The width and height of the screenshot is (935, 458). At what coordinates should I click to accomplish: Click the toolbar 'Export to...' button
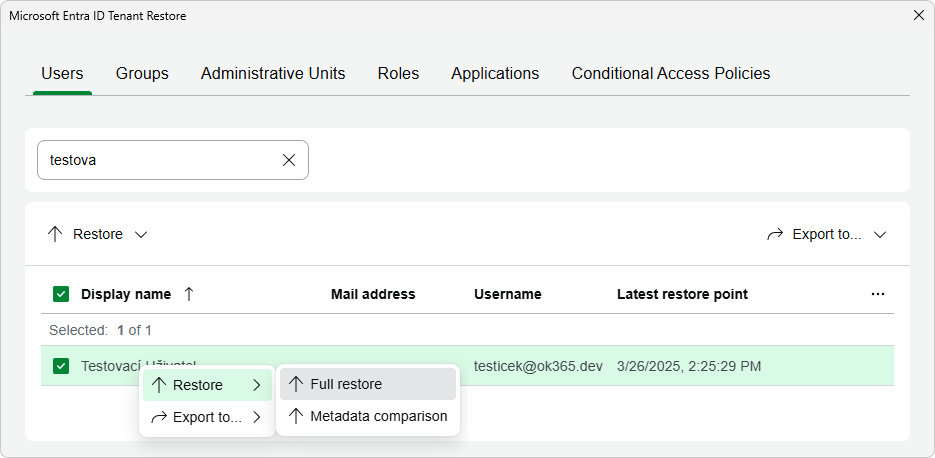point(826,234)
